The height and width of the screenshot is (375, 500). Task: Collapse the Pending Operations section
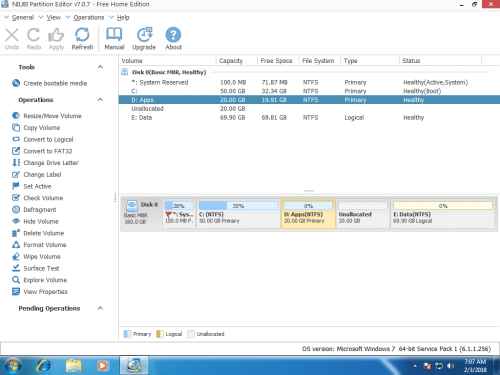coord(100,308)
